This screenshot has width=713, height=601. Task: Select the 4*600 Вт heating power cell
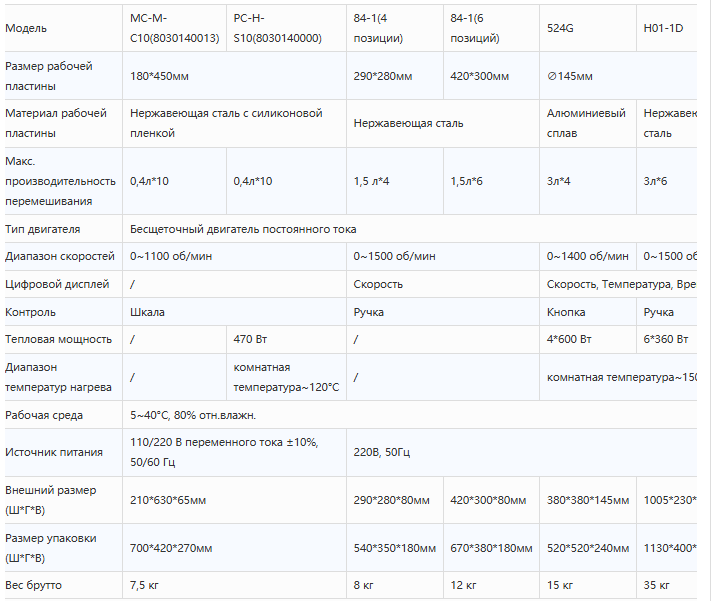click(x=587, y=339)
